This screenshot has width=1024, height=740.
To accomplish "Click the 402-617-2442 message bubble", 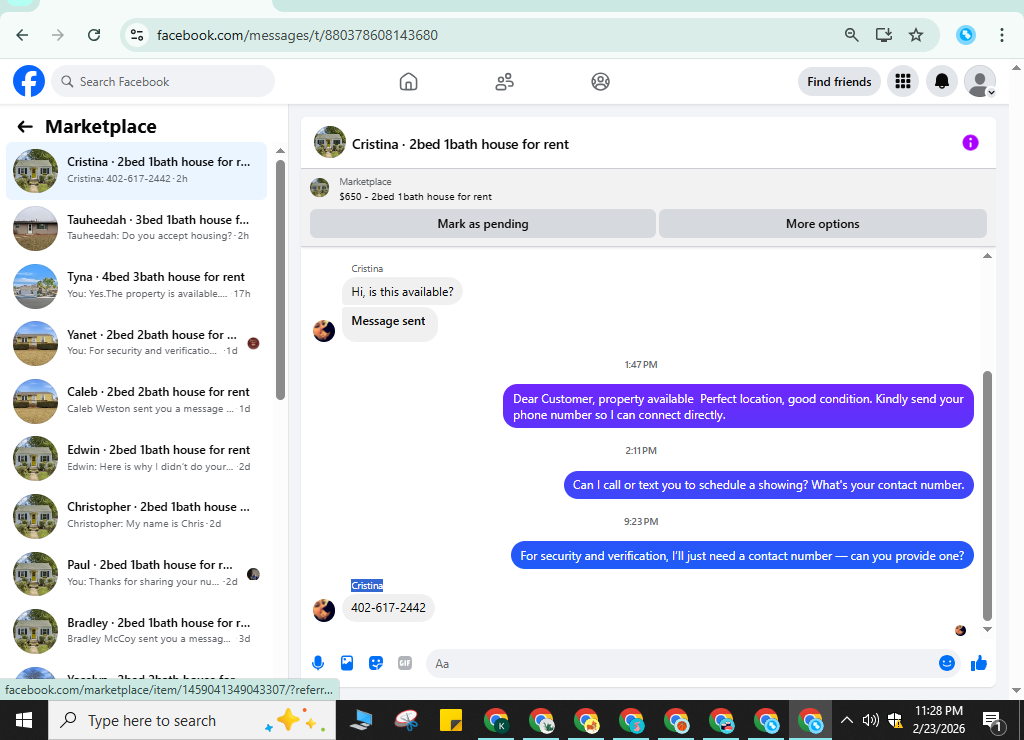I will click(388, 608).
